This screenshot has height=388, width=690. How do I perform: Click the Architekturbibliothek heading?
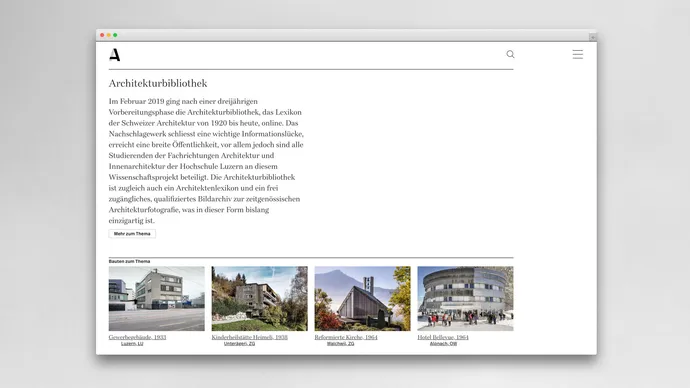point(158,83)
